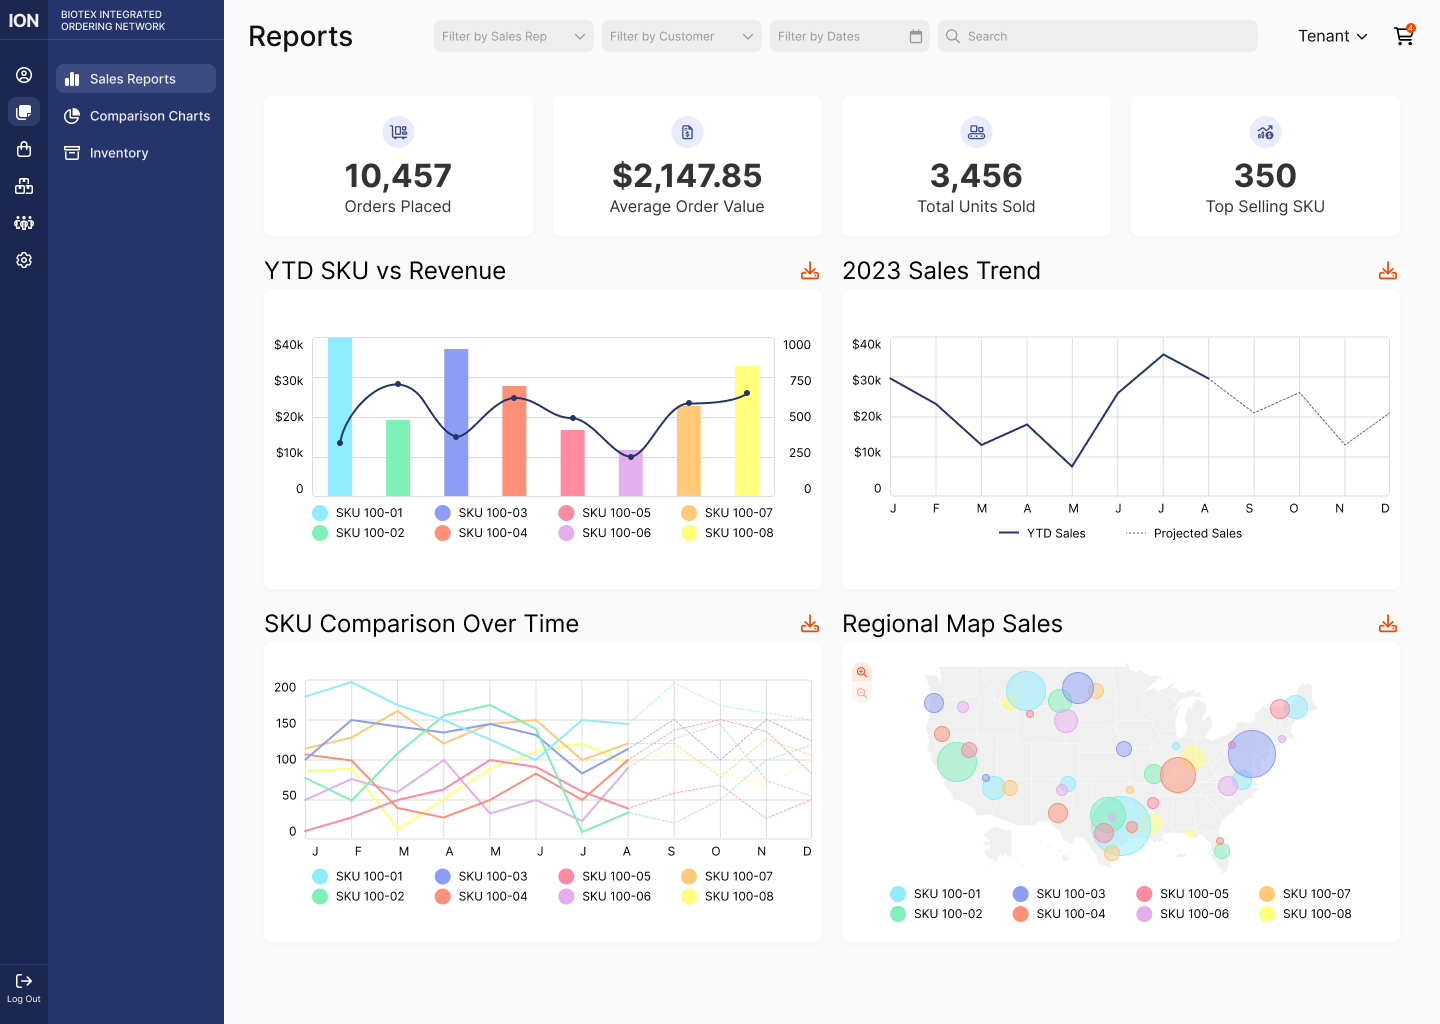Screen dimensions: 1440x1024
Task: Open the shopping cart icon
Action: (x=1403, y=36)
